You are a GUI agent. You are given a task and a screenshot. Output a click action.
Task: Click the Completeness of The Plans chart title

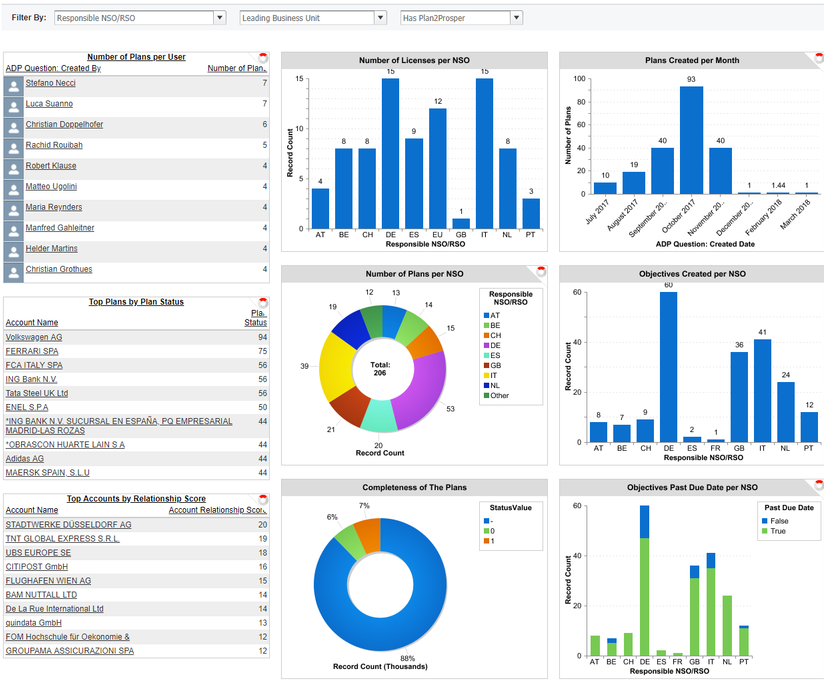pos(414,488)
